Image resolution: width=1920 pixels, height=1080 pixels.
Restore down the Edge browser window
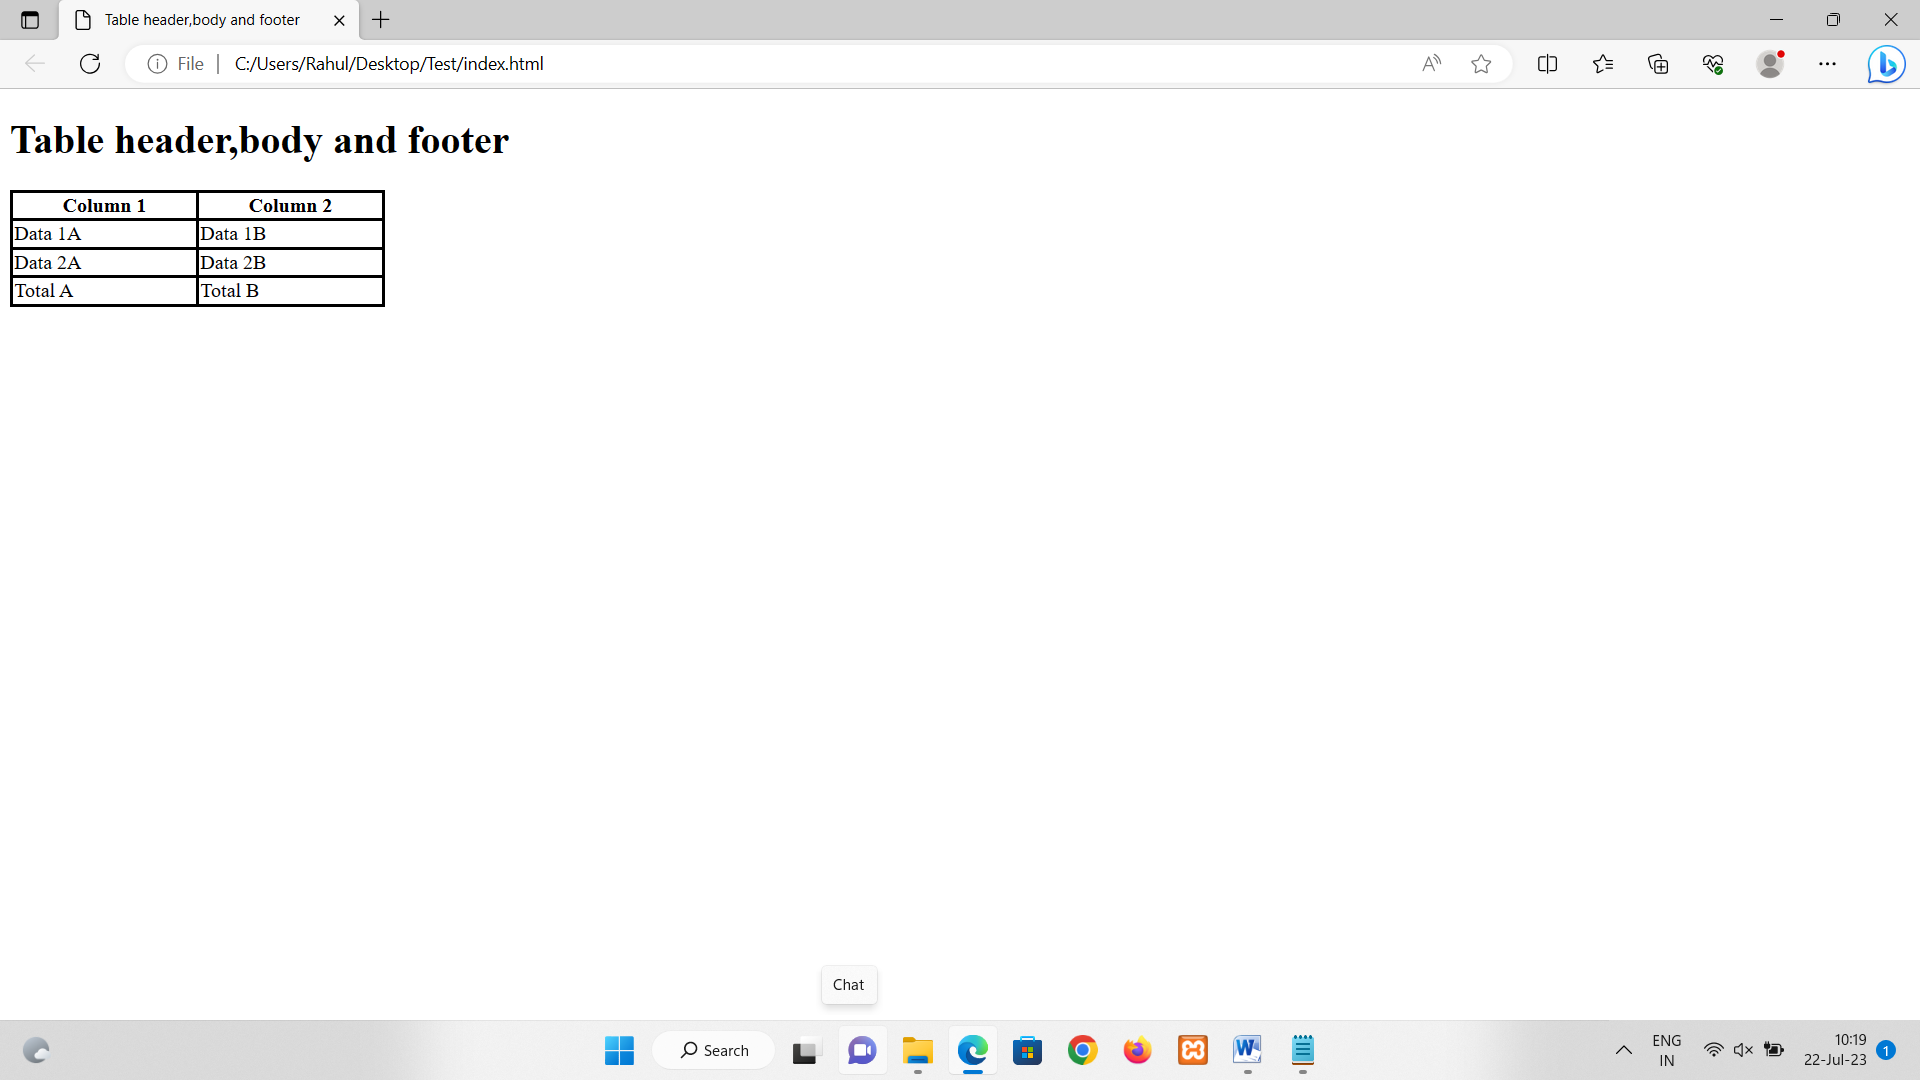coord(1833,20)
